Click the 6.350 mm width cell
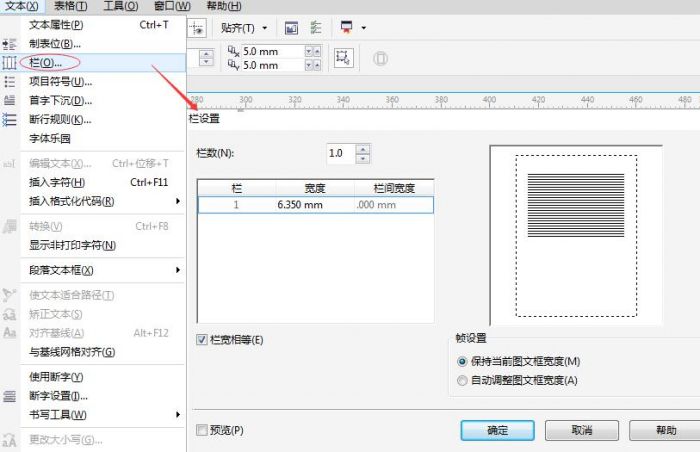The width and height of the screenshot is (700, 452). (315, 205)
